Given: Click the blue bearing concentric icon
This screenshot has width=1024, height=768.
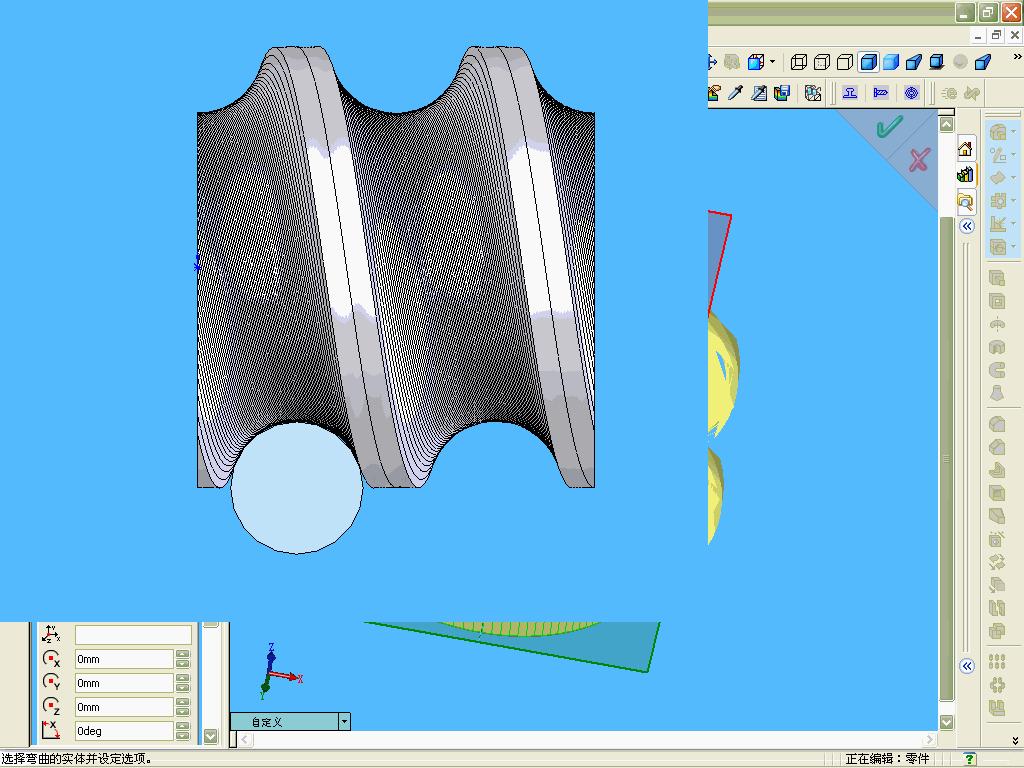Looking at the screenshot, I should (911, 93).
